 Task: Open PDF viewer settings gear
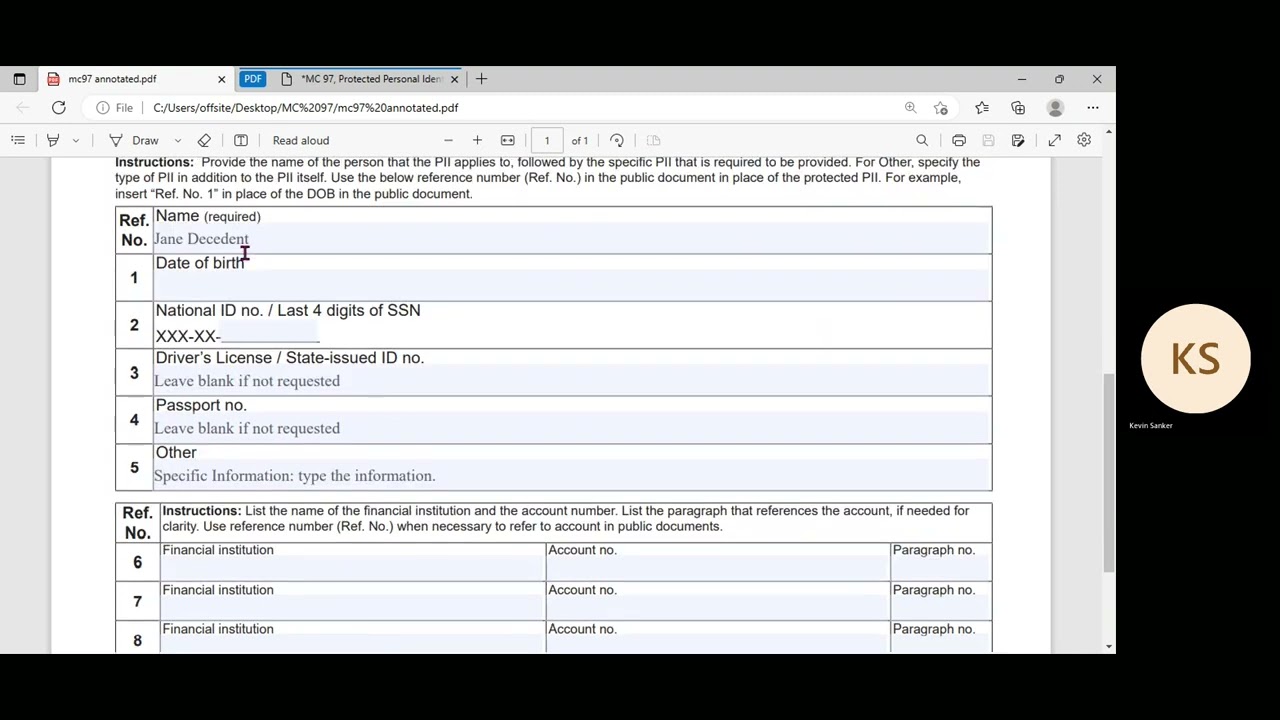1084,141
